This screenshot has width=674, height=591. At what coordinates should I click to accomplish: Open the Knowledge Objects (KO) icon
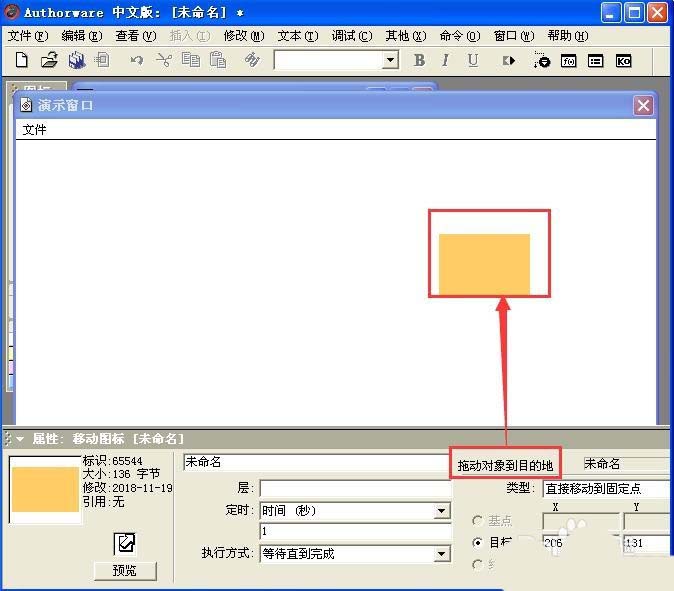coord(623,61)
